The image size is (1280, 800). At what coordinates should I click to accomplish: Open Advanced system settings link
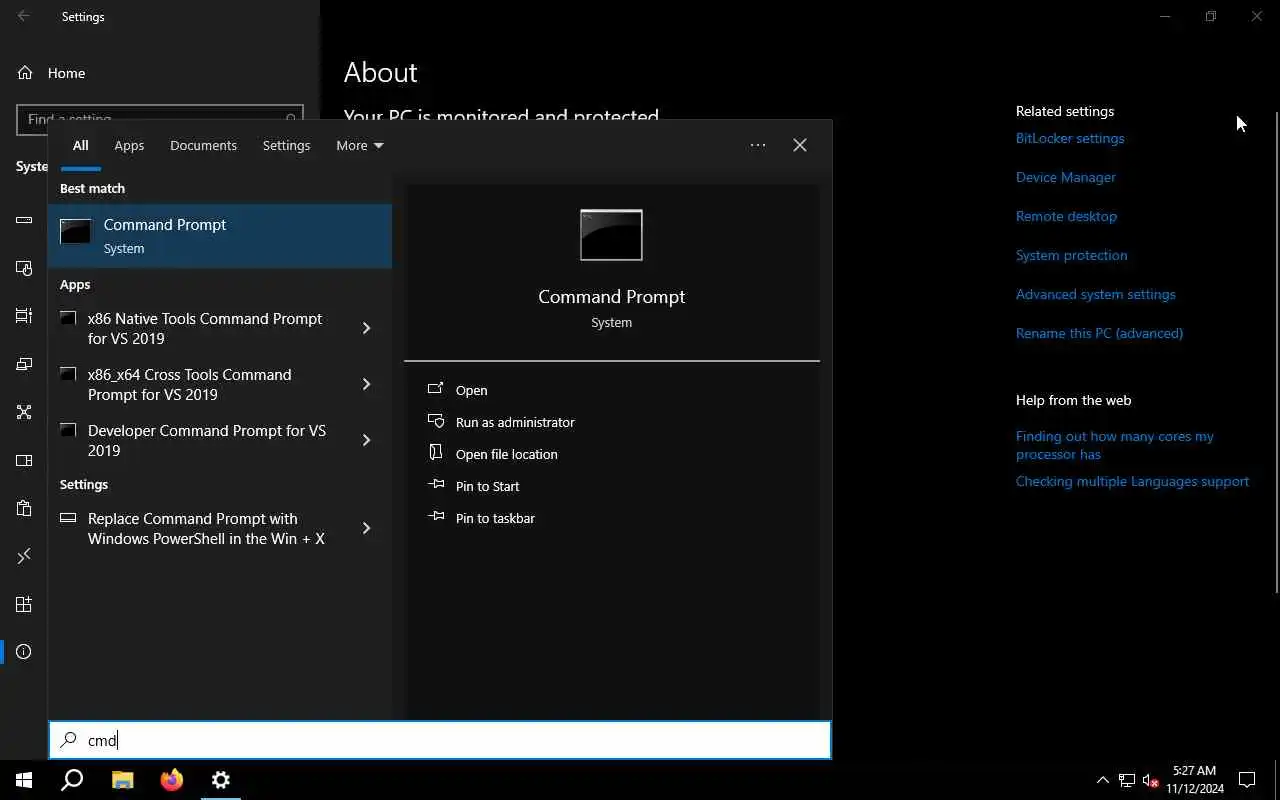point(1096,294)
